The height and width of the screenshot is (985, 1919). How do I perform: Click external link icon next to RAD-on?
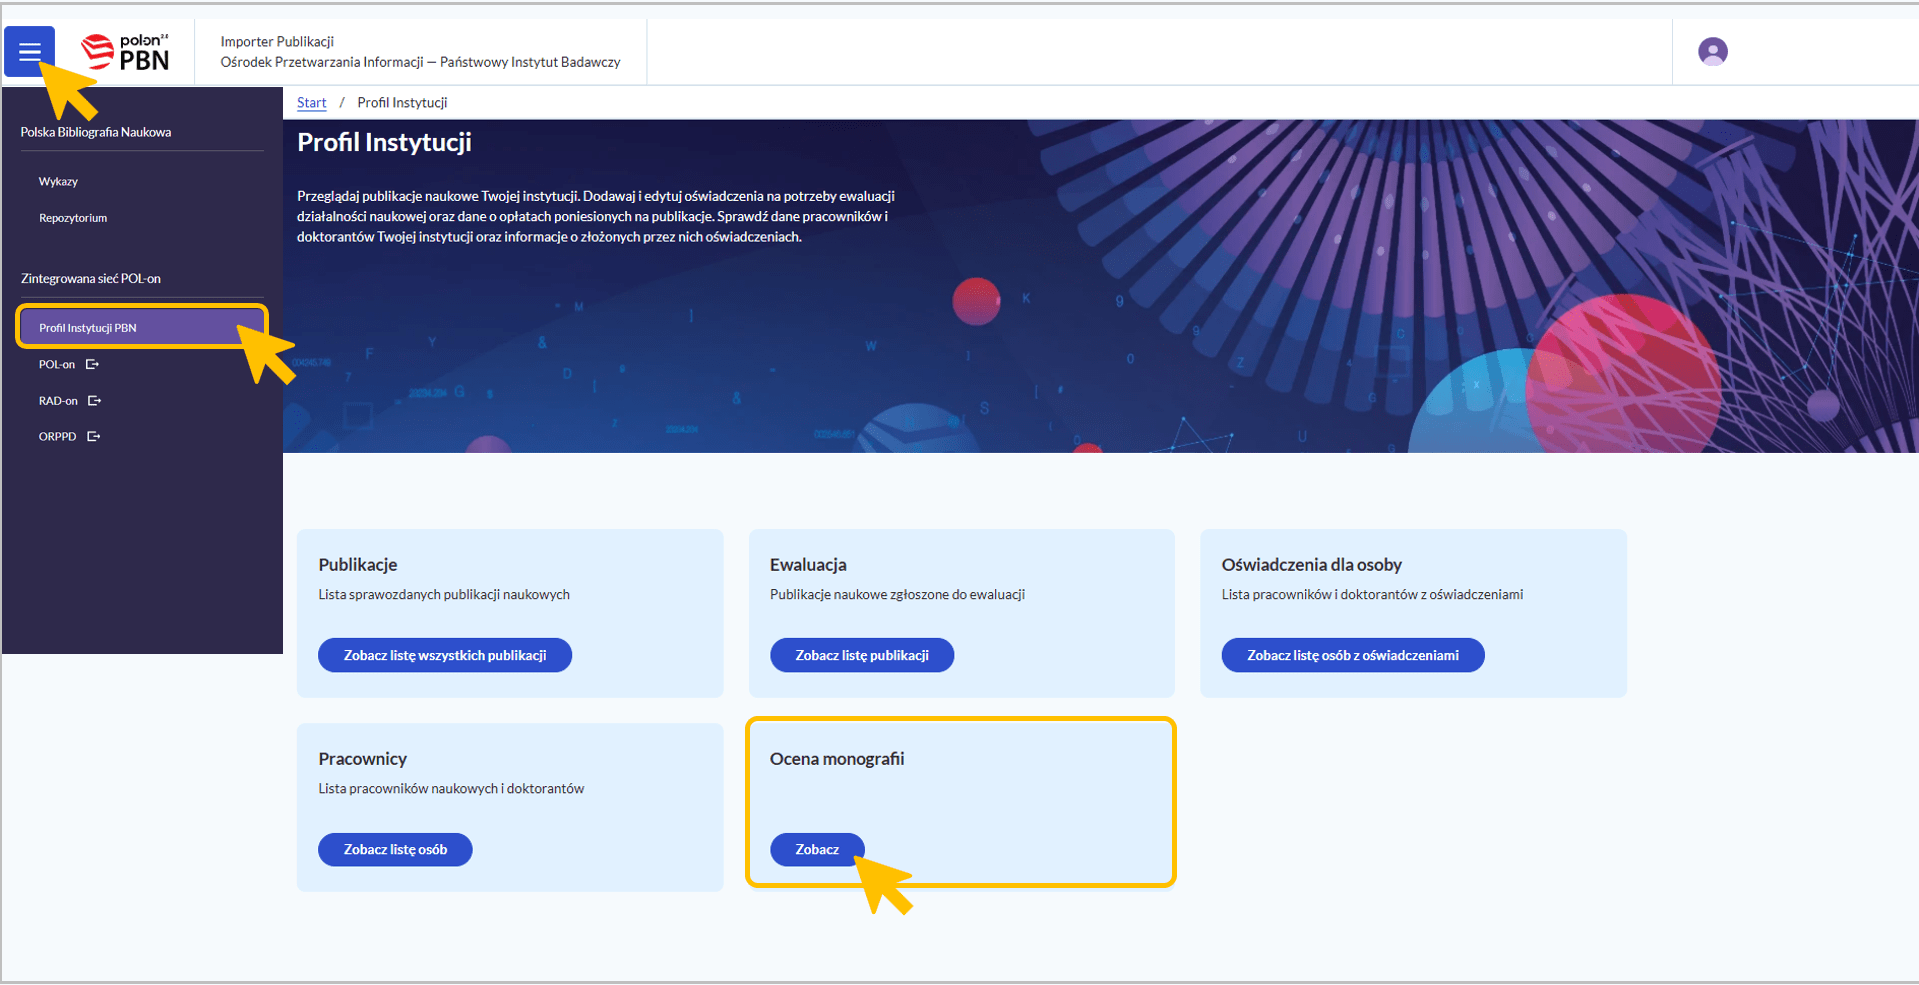(95, 401)
